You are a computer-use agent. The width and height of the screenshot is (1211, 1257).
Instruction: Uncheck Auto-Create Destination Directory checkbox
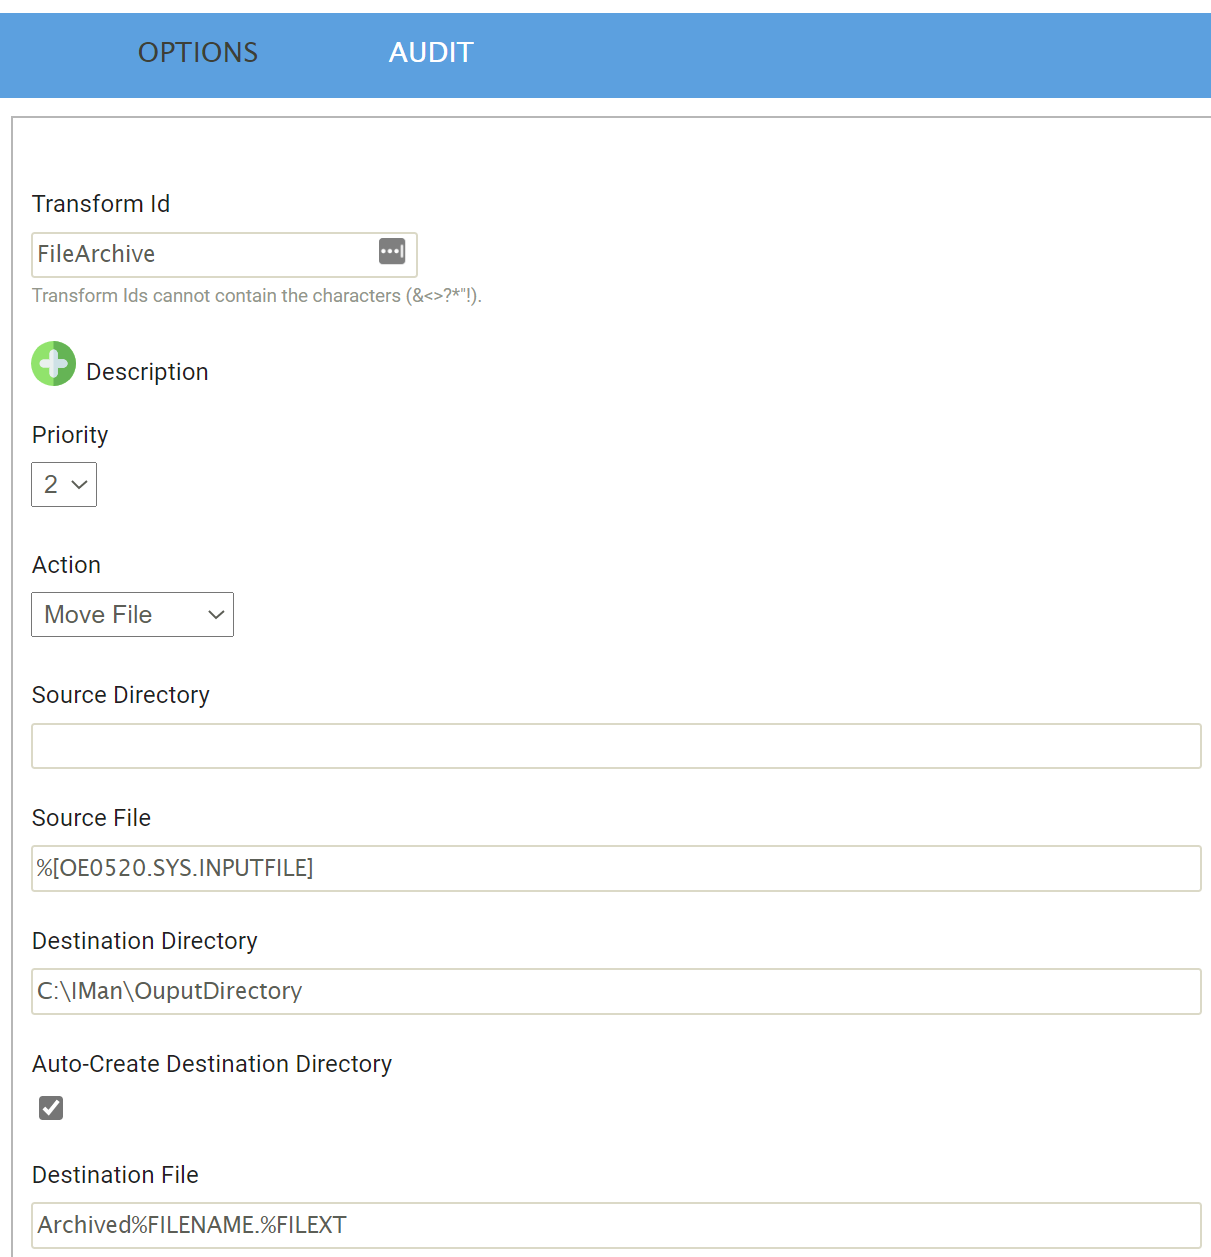click(x=51, y=1108)
